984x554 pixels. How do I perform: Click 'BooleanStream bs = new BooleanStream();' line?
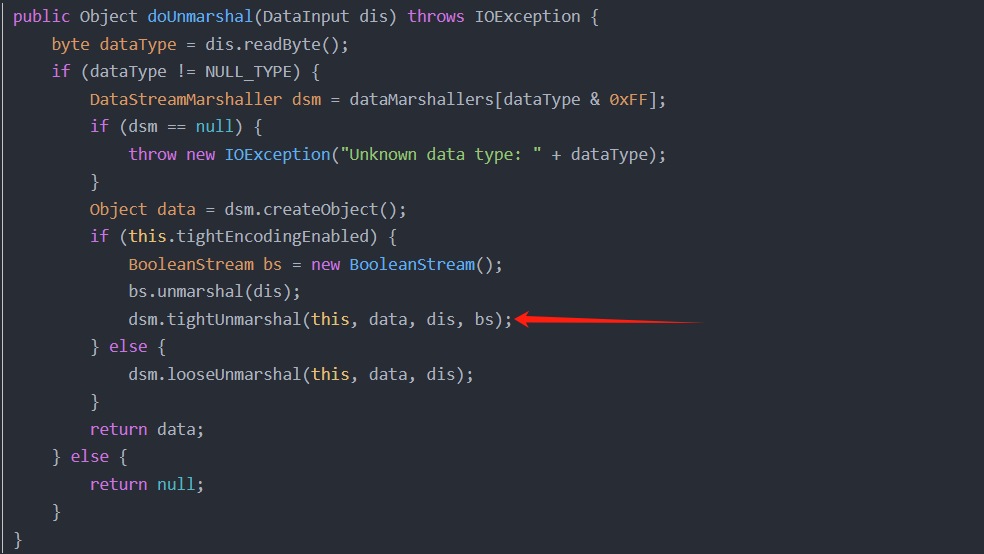coord(316,264)
